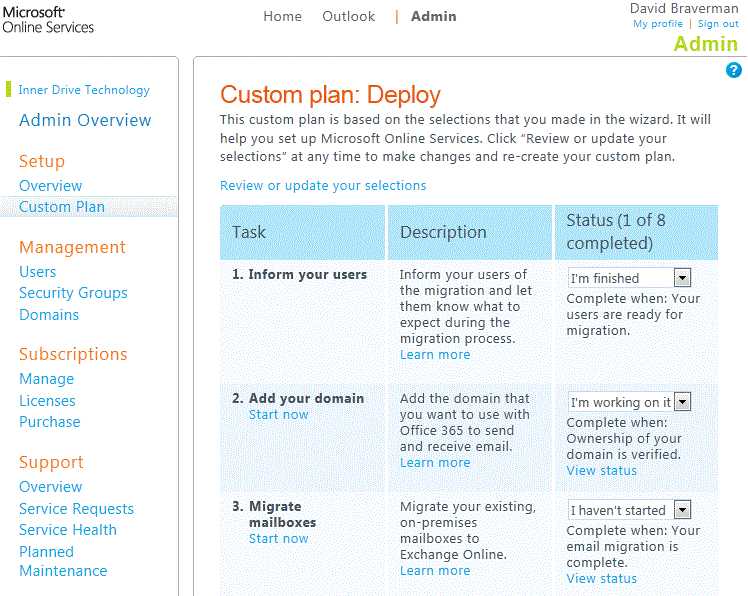Click Learn more for Migrate mailboxes
748x596 pixels.
click(435, 570)
